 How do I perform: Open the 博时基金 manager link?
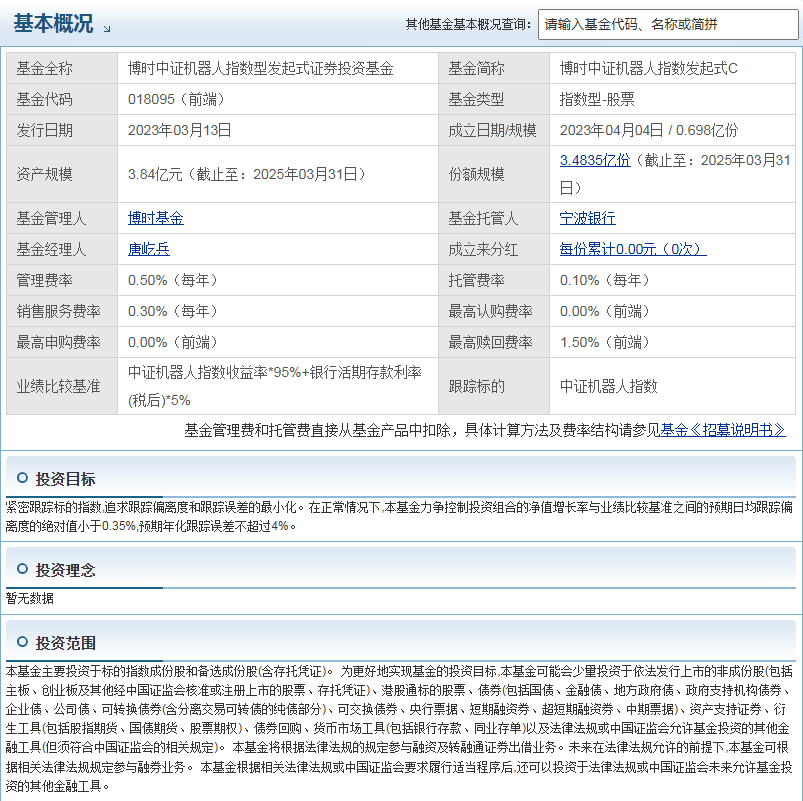point(156,218)
